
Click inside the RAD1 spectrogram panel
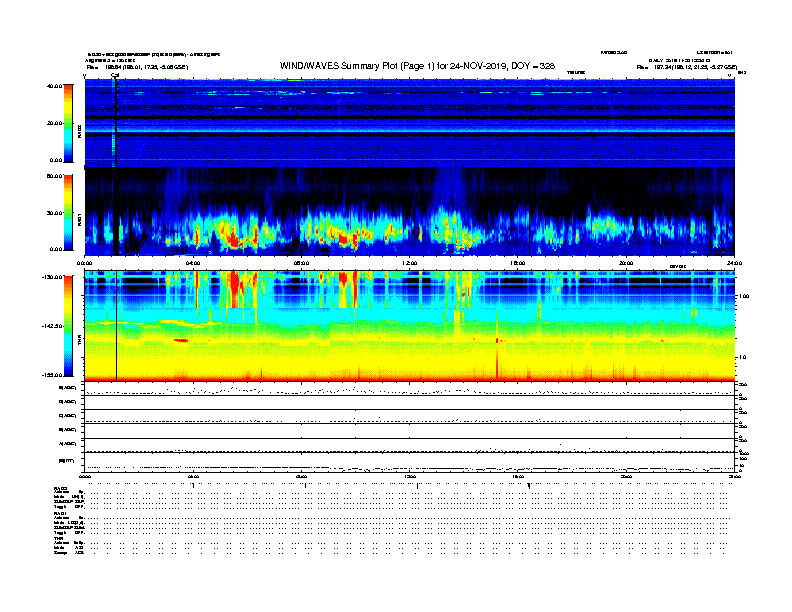(x=410, y=212)
